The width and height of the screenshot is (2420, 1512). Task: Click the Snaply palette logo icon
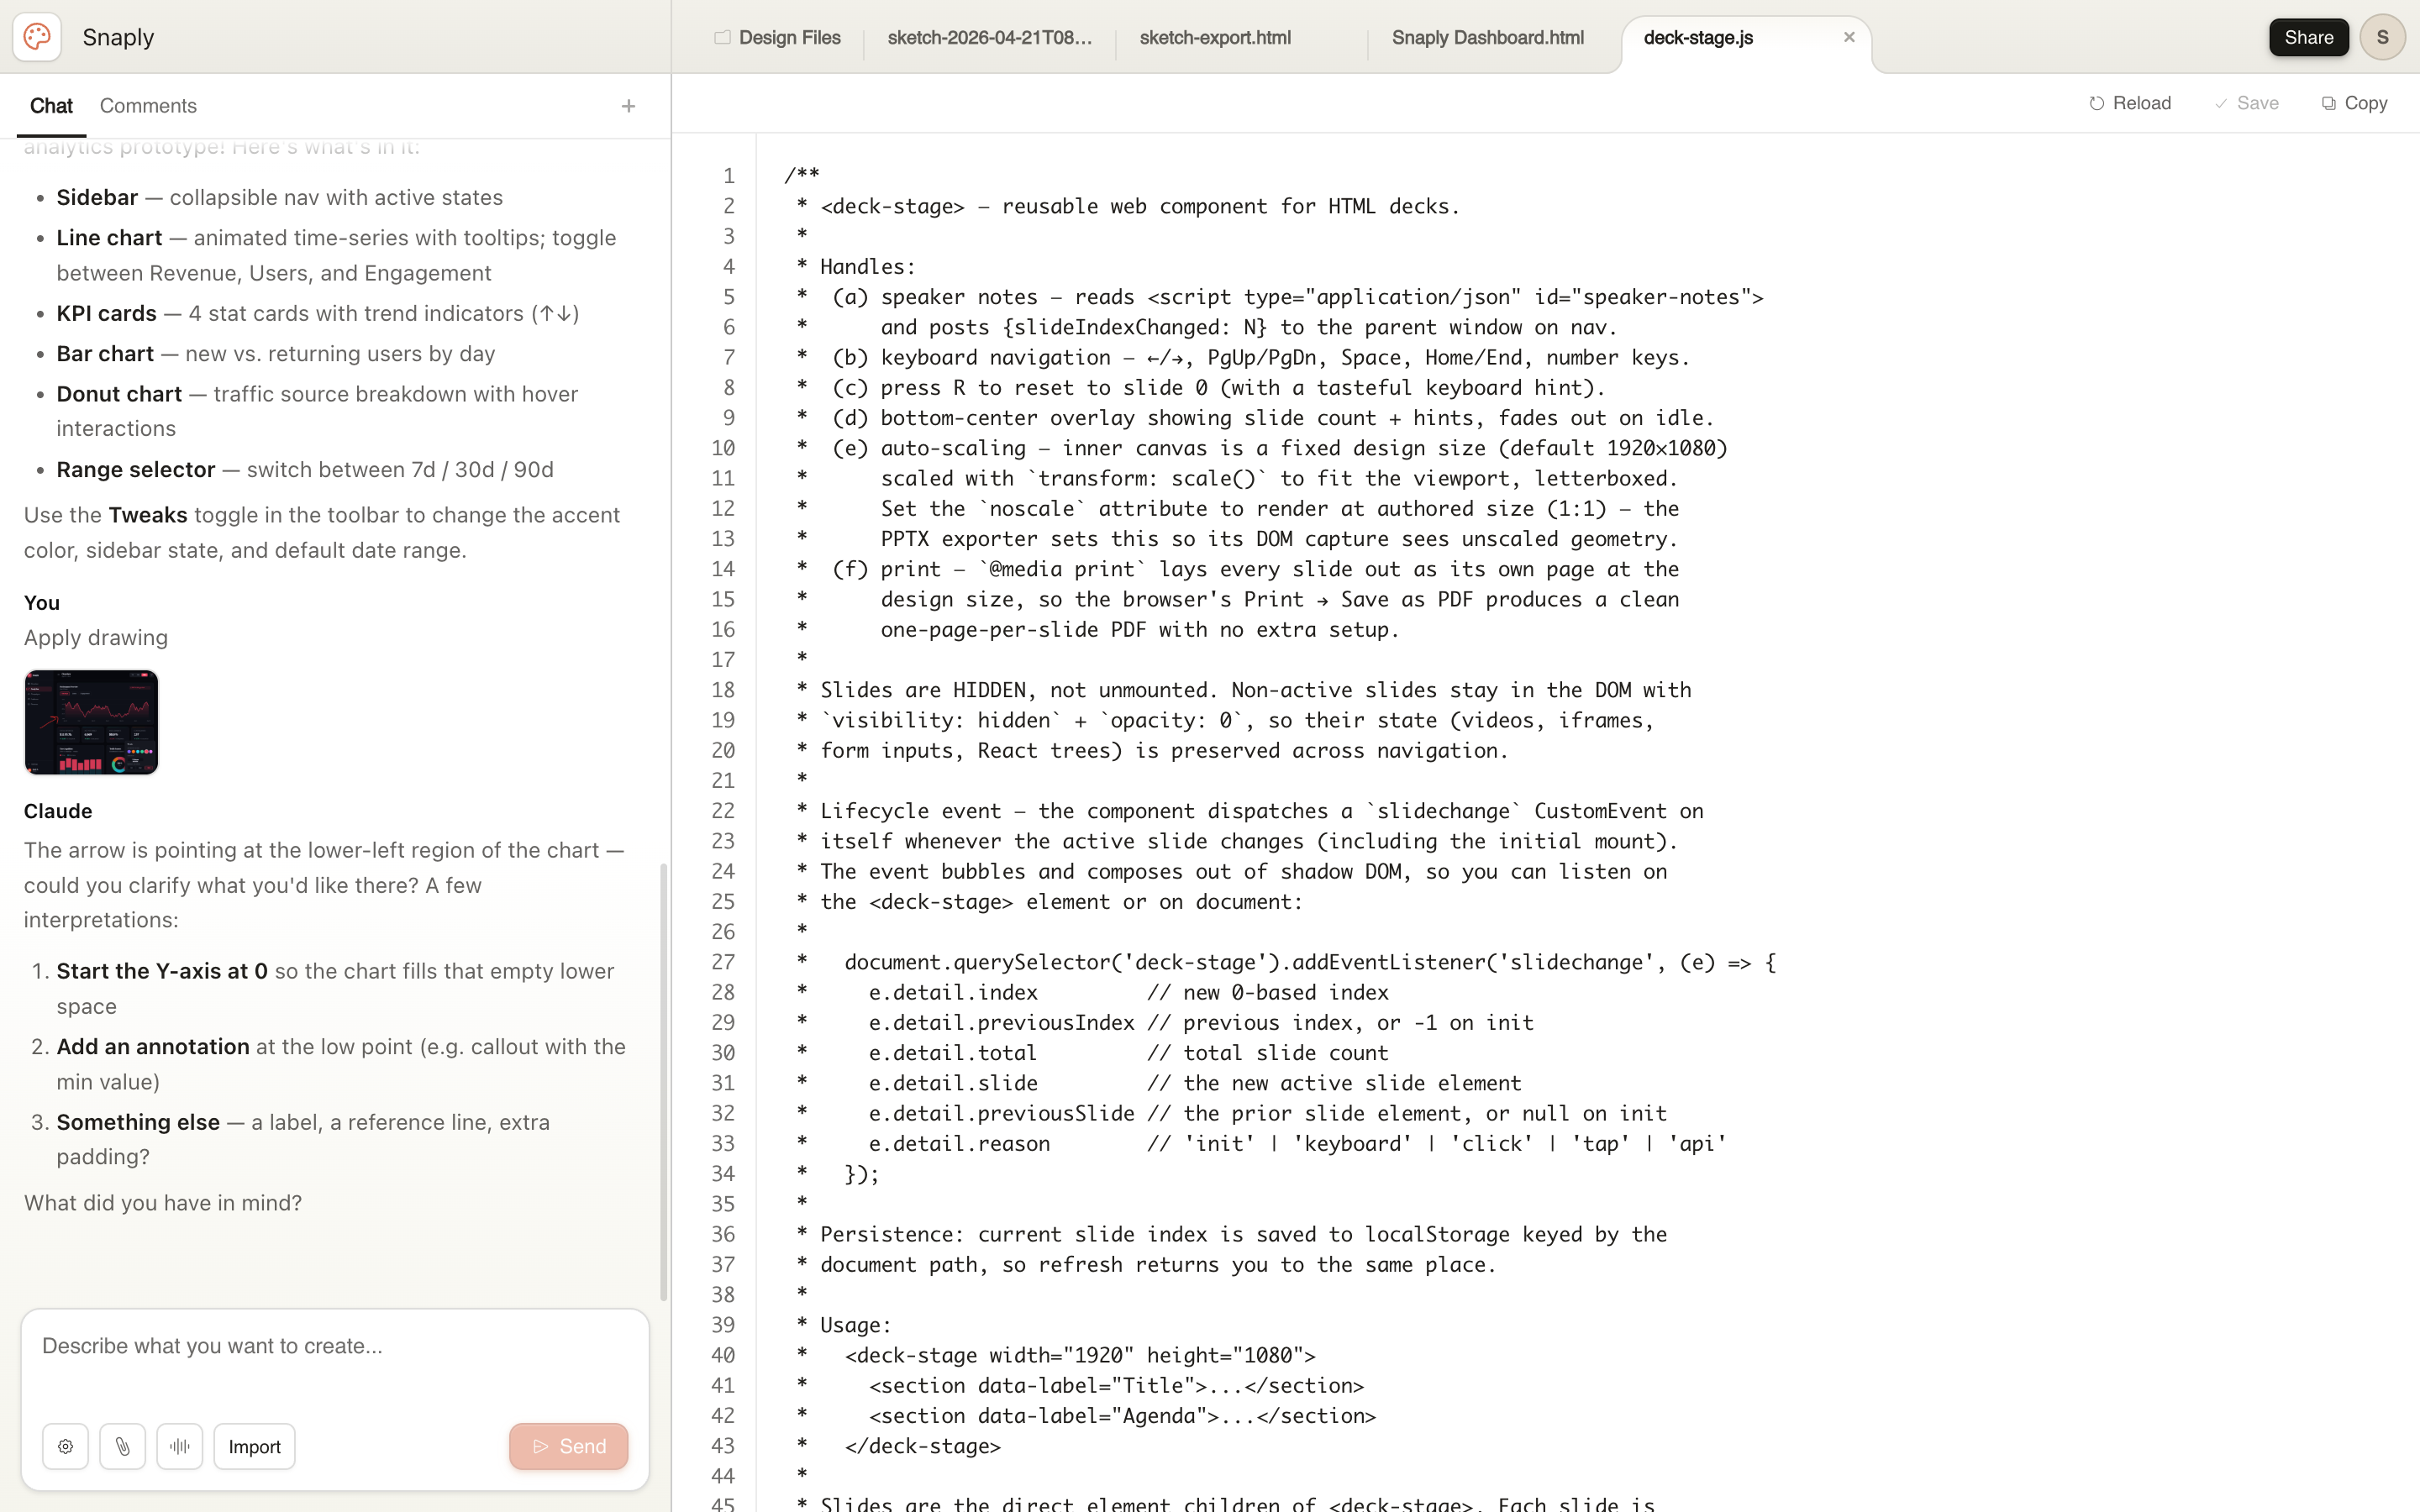click(x=37, y=37)
